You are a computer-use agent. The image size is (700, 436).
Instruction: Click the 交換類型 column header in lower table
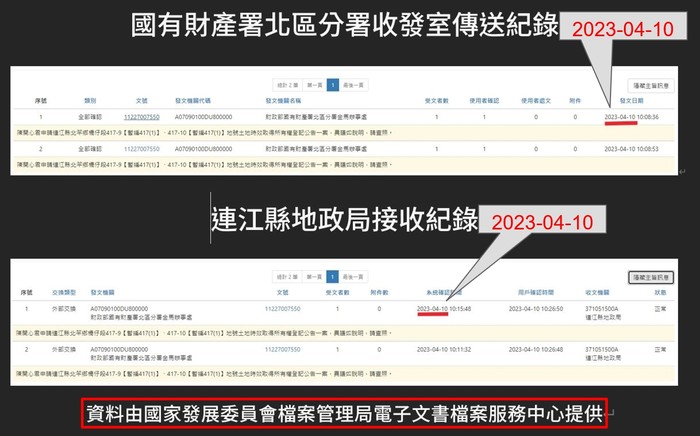51,293
